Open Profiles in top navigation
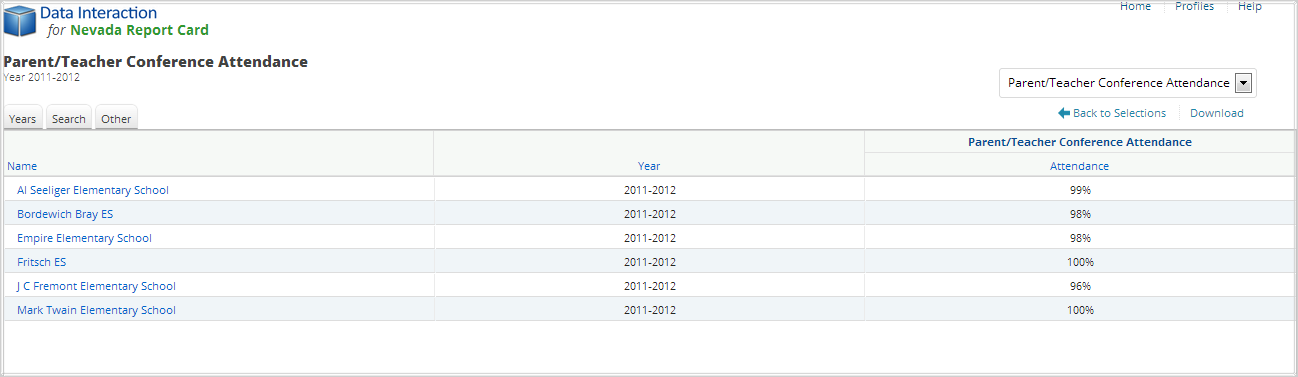 pos(1194,6)
